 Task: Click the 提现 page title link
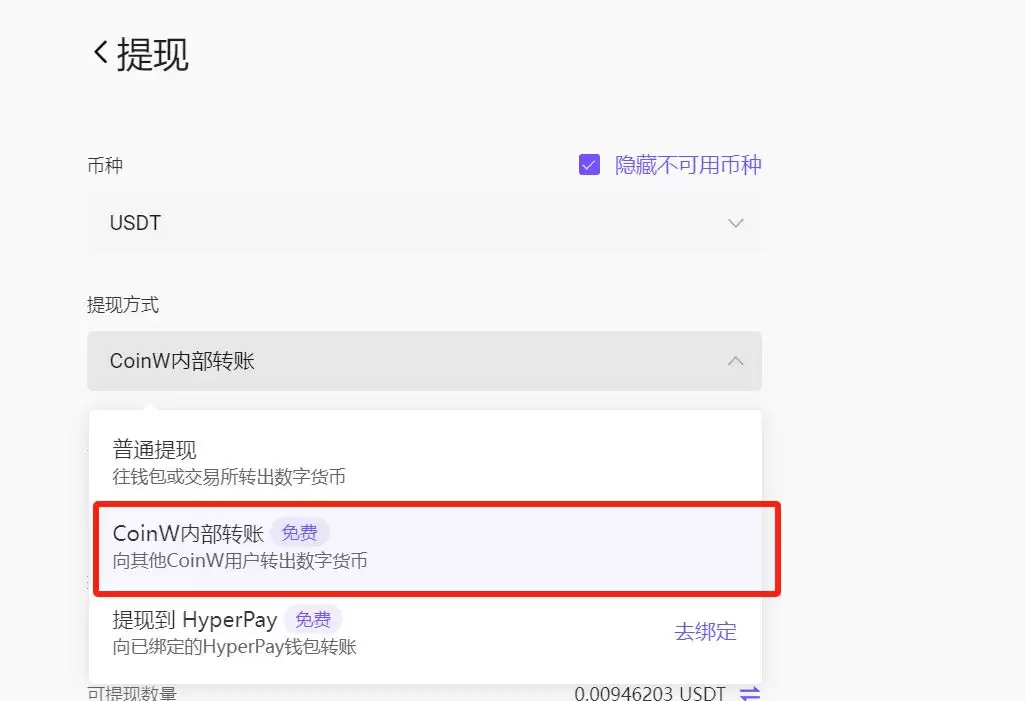pyautogui.click(x=153, y=53)
